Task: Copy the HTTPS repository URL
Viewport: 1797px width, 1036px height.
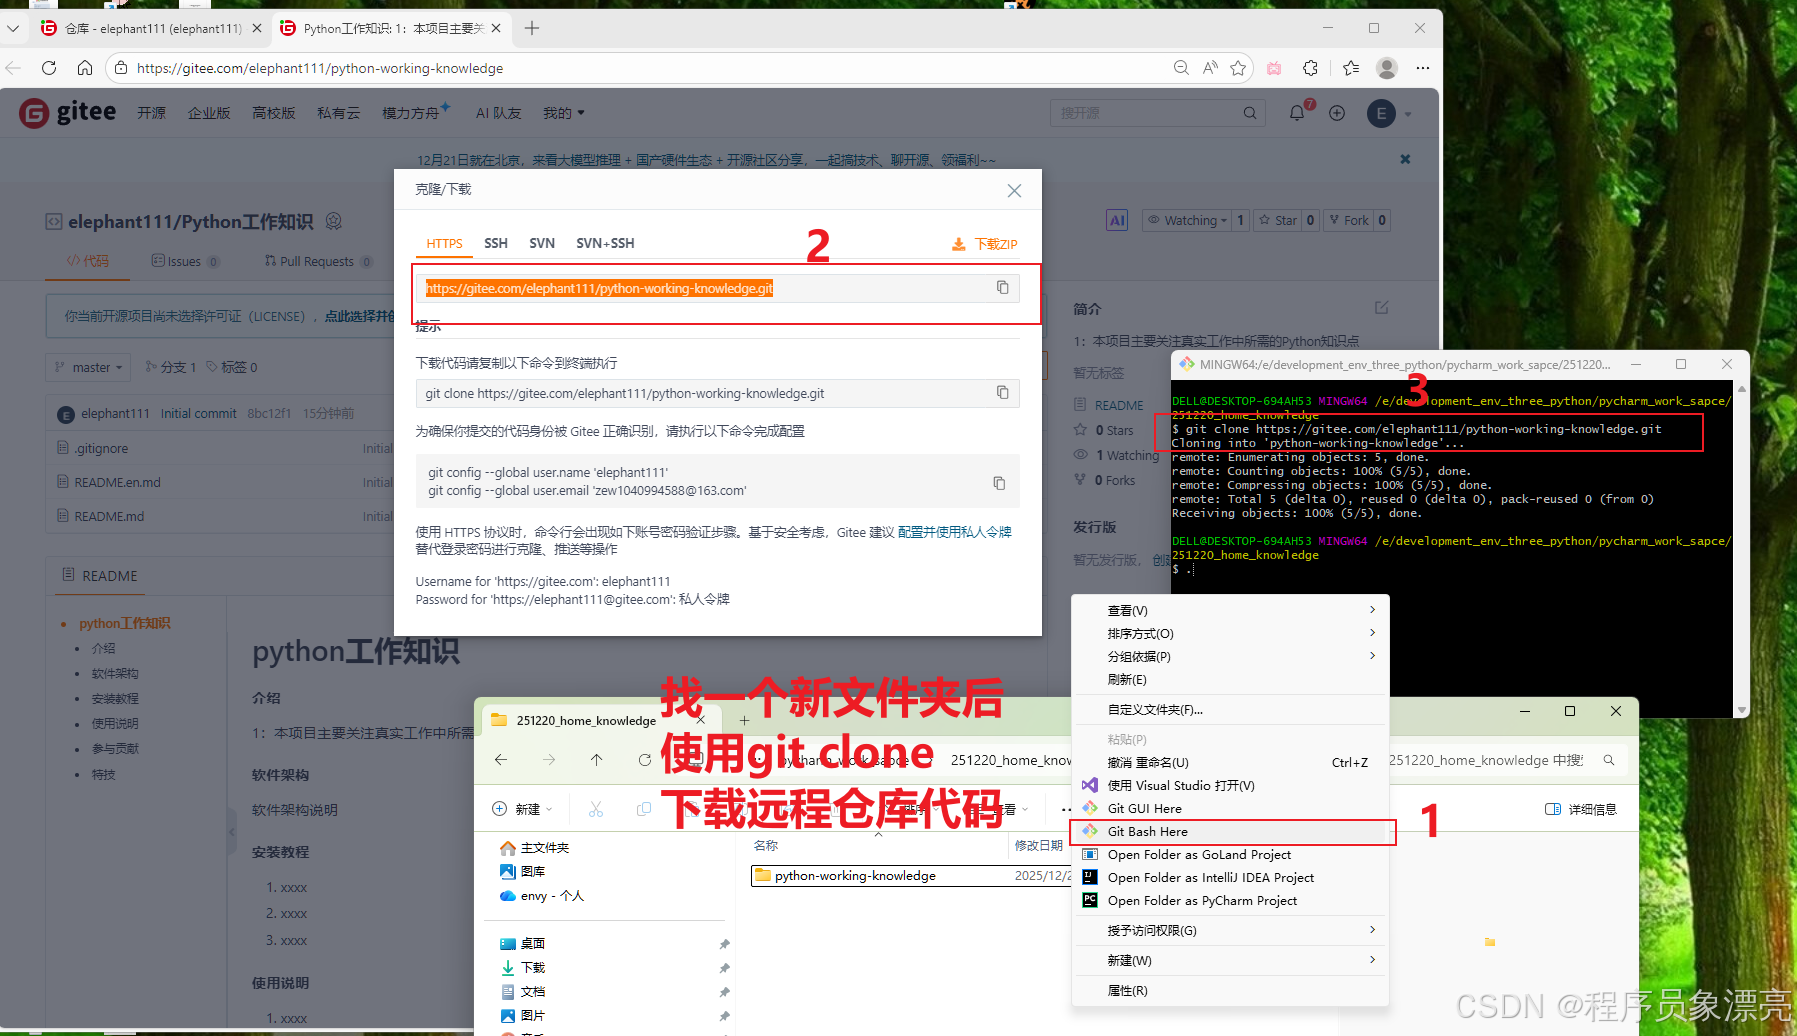Action: (x=1002, y=288)
